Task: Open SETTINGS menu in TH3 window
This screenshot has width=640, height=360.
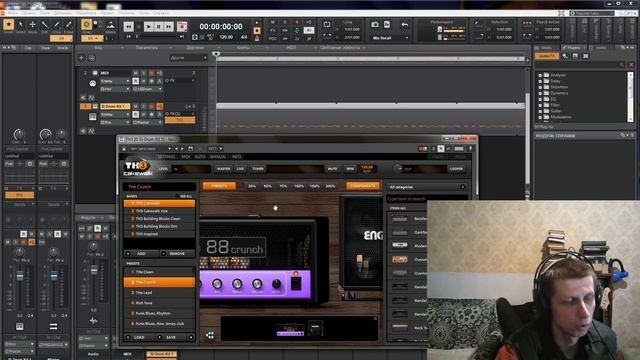Action: tap(166, 157)
